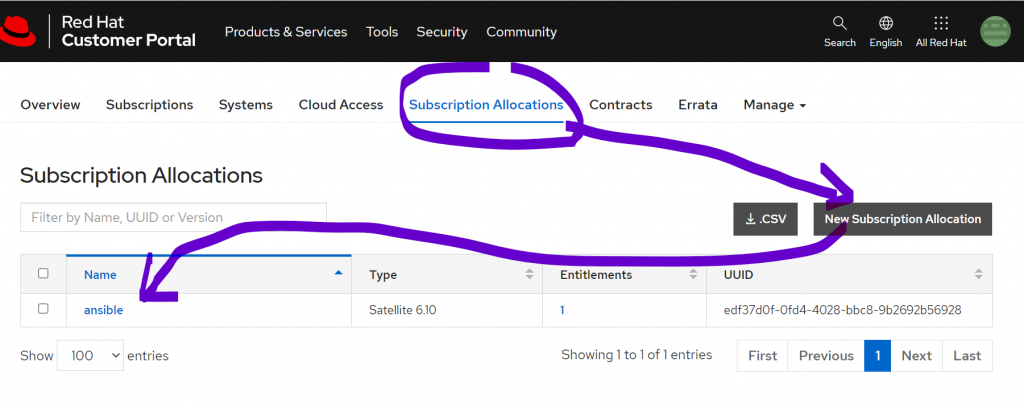Click the Filter by Name search field

click(x=173, y=217)
